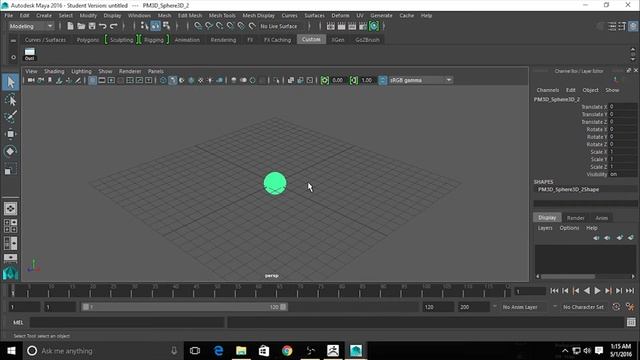Open the Channels menu in Channel Box
The height and width of the screenshot is (360, 640).
(547, 90)
